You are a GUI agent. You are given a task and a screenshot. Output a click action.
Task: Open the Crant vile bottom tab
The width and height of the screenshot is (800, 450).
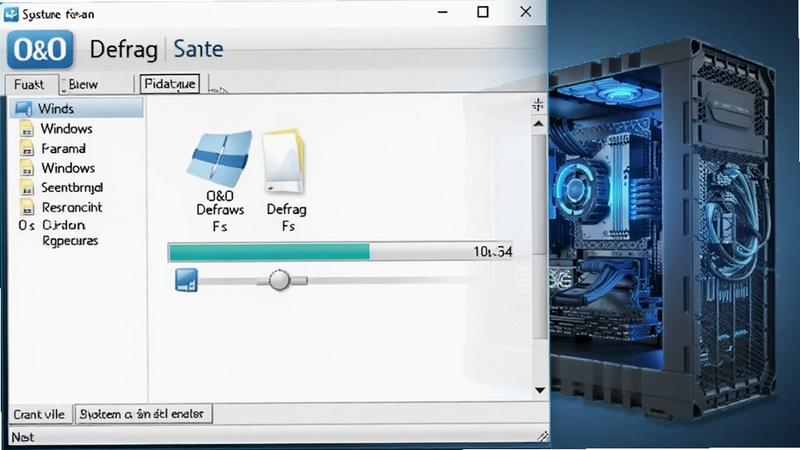point(39,414)
